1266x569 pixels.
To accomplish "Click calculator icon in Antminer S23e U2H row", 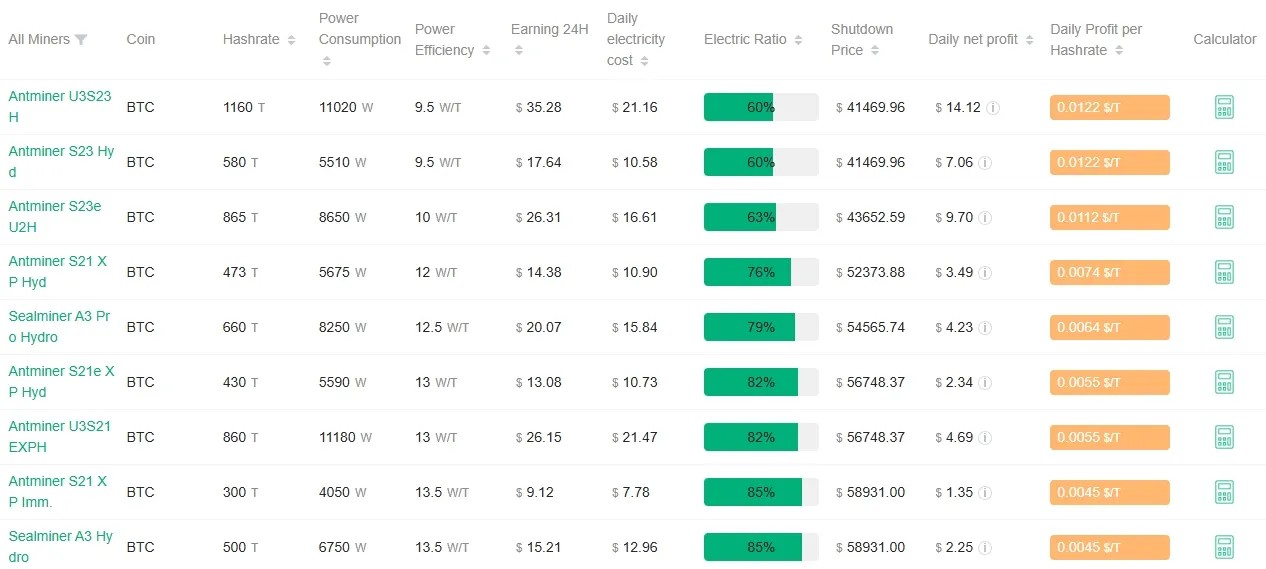I will pos(1224,217).
